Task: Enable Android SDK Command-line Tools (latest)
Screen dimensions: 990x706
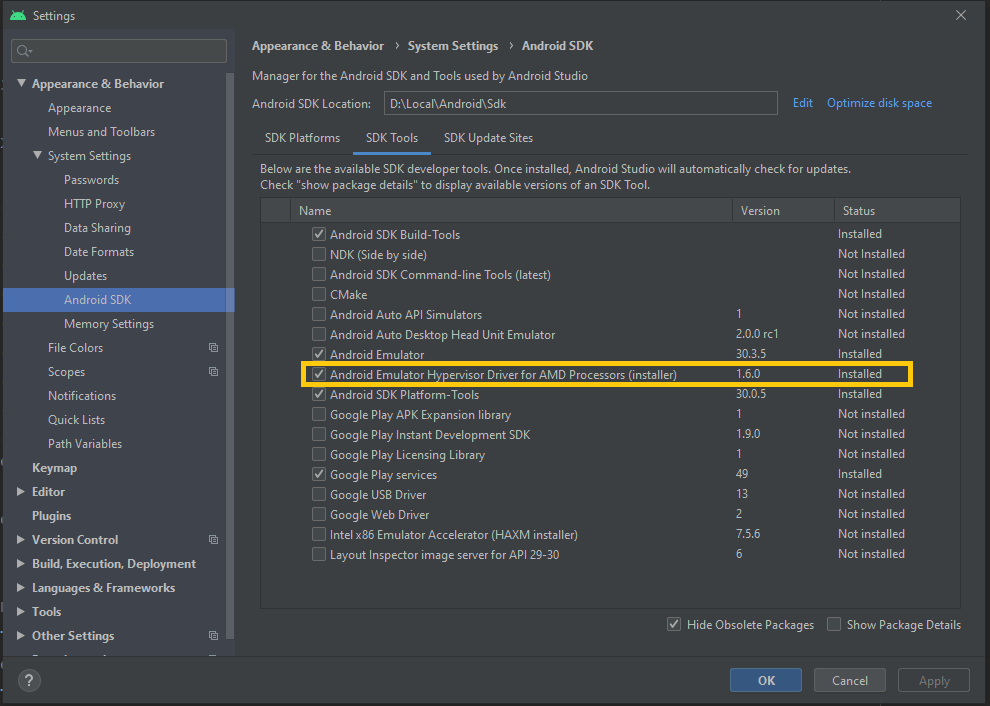Action: tap(319, 275)
